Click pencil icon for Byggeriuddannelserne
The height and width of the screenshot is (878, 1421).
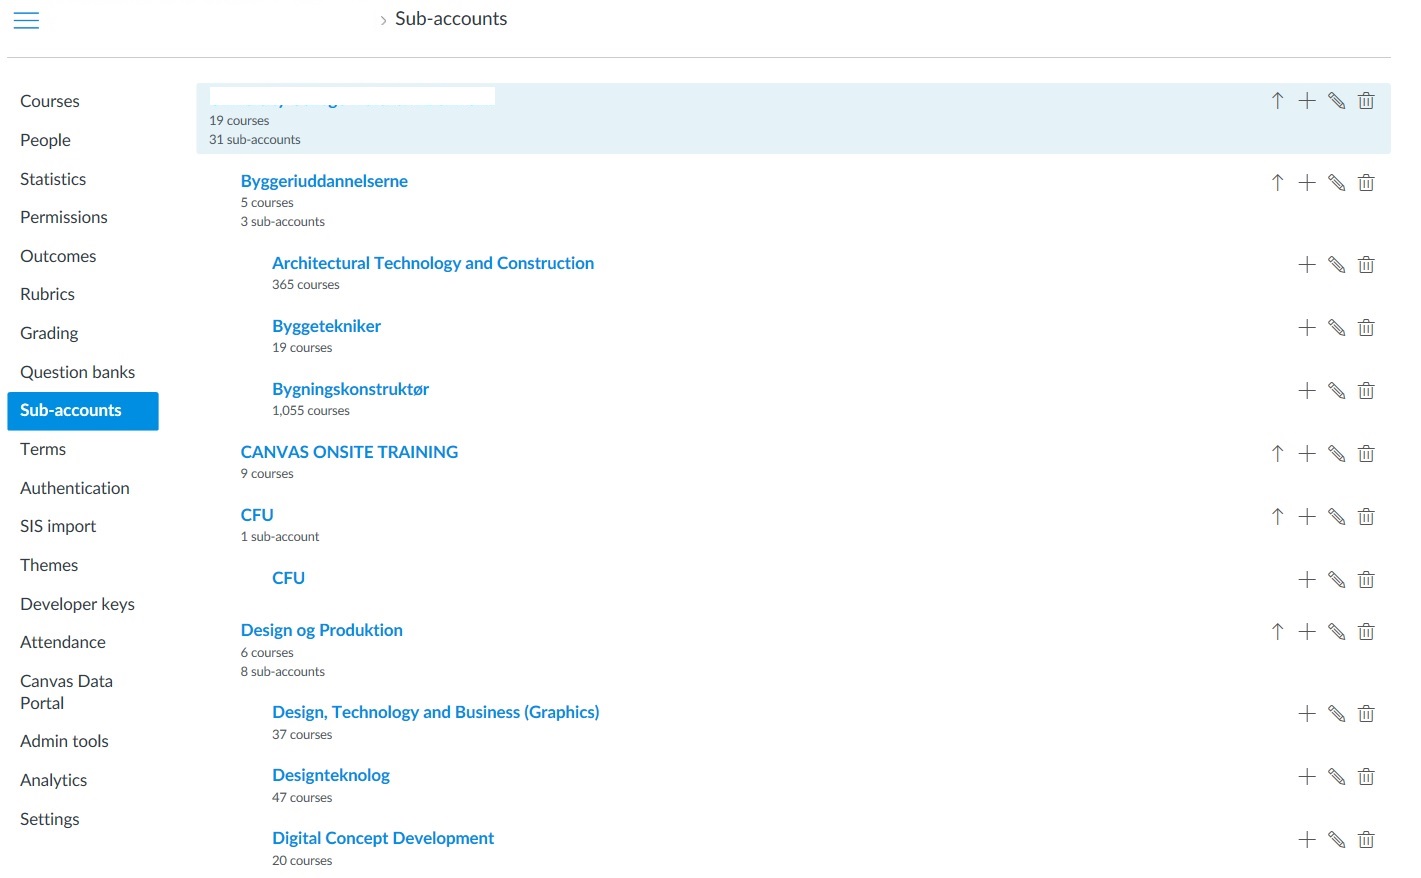tap(1336, 183)
